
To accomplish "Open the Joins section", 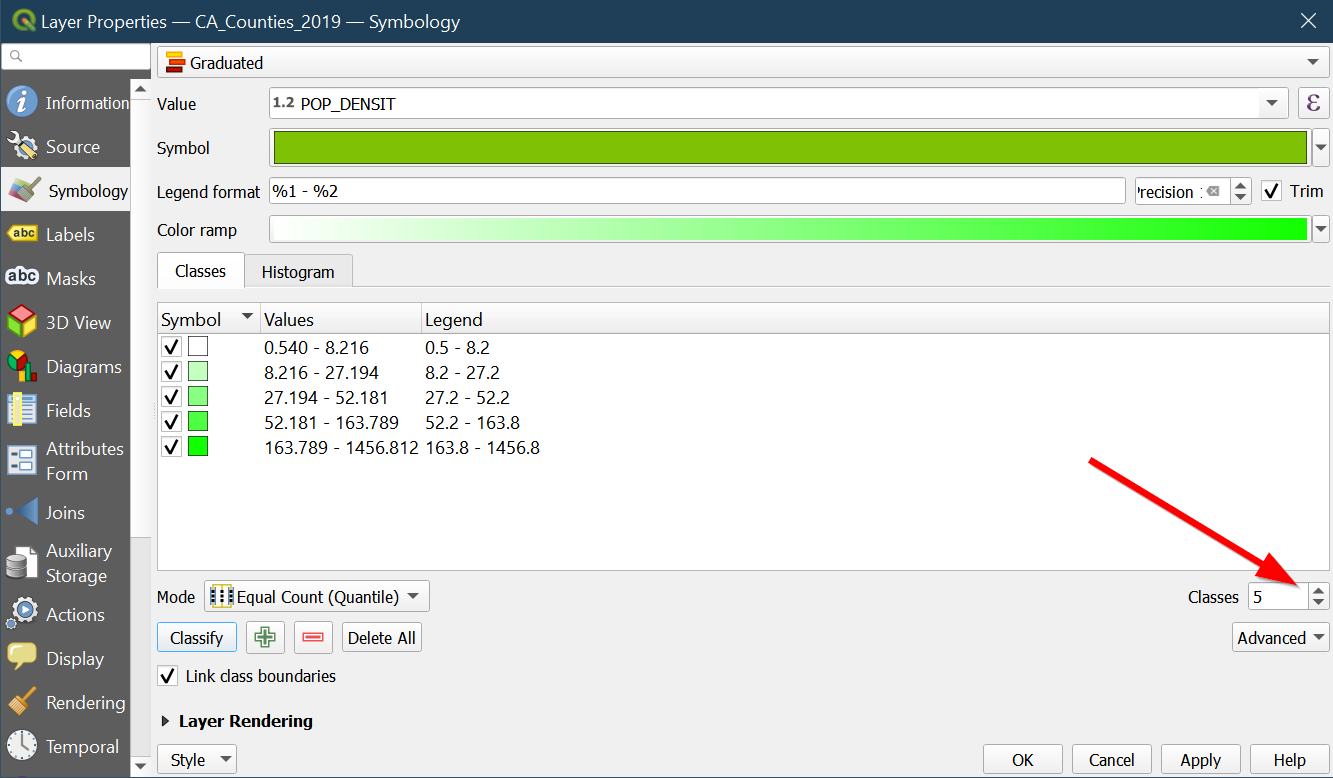I will coord(64,513).
